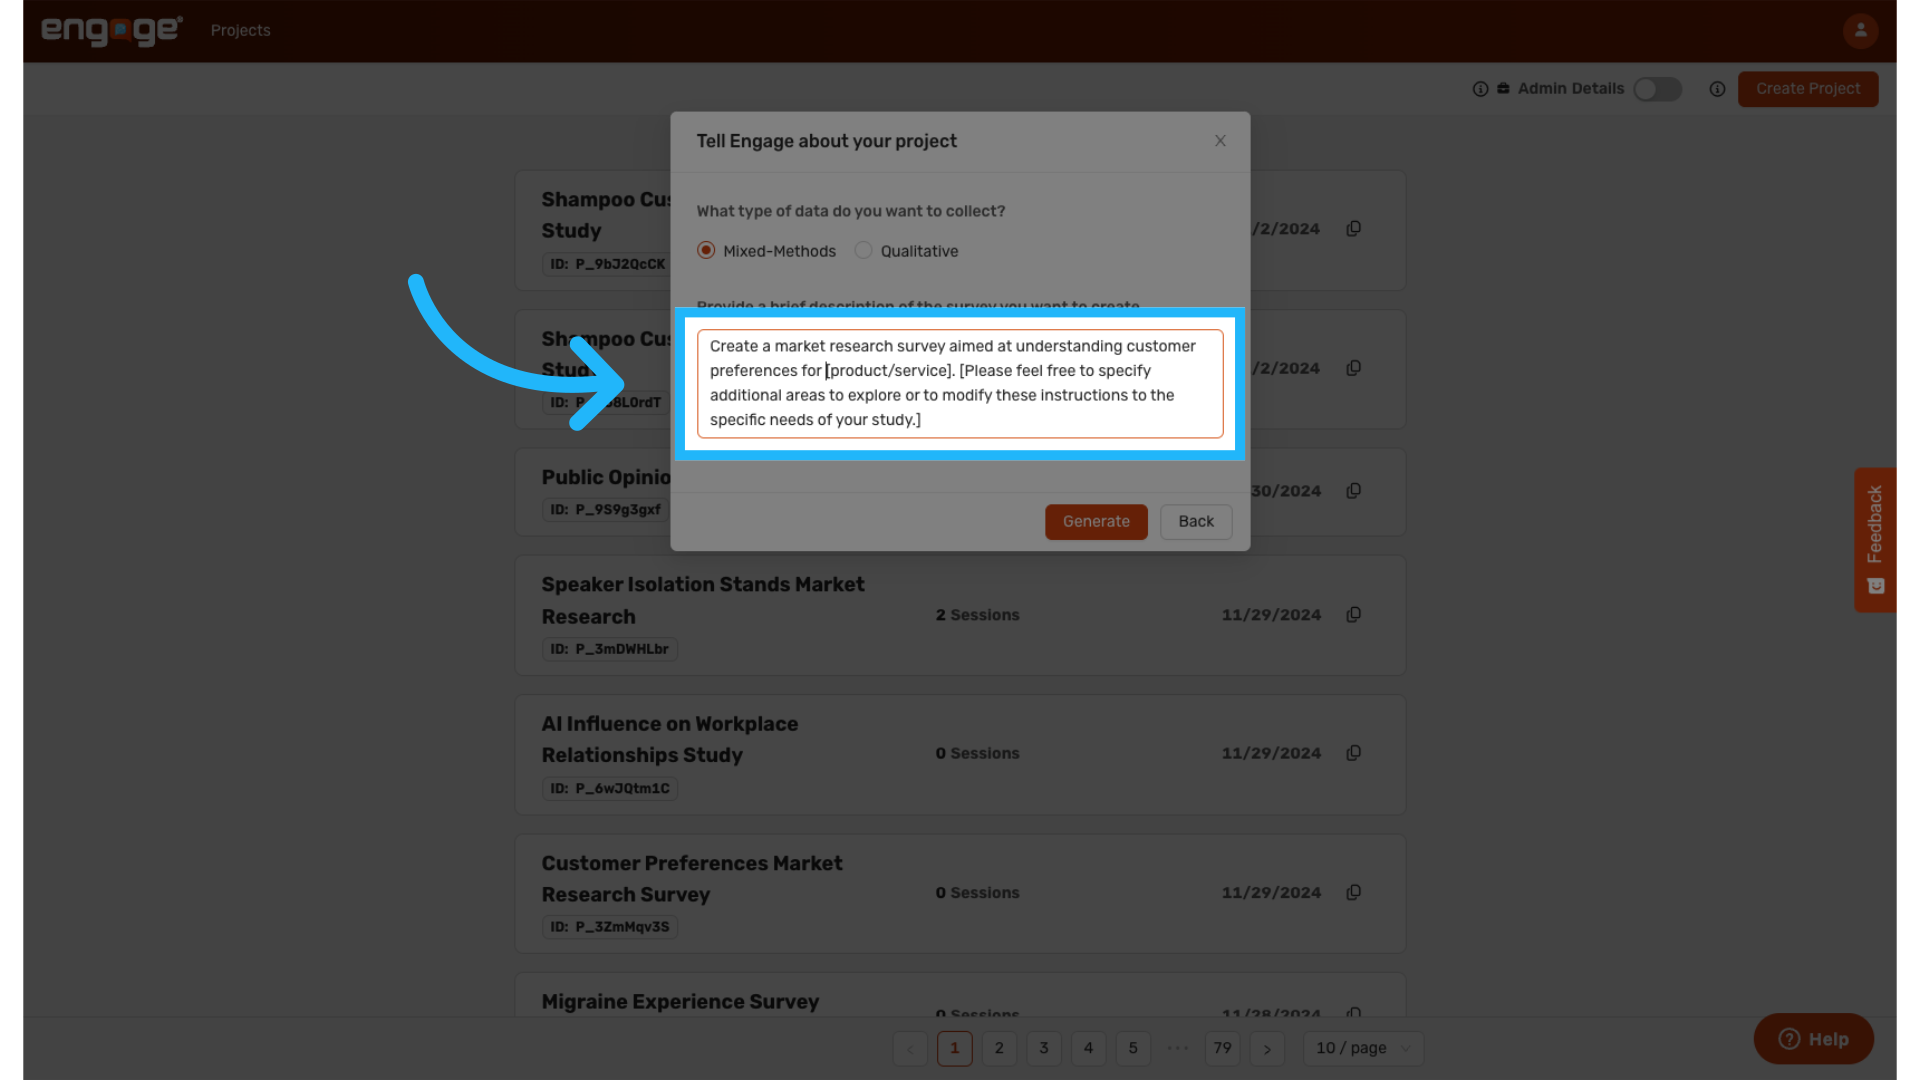Go to page 1
Screen dimensions: 1920x1080
tap(954, 1048)
